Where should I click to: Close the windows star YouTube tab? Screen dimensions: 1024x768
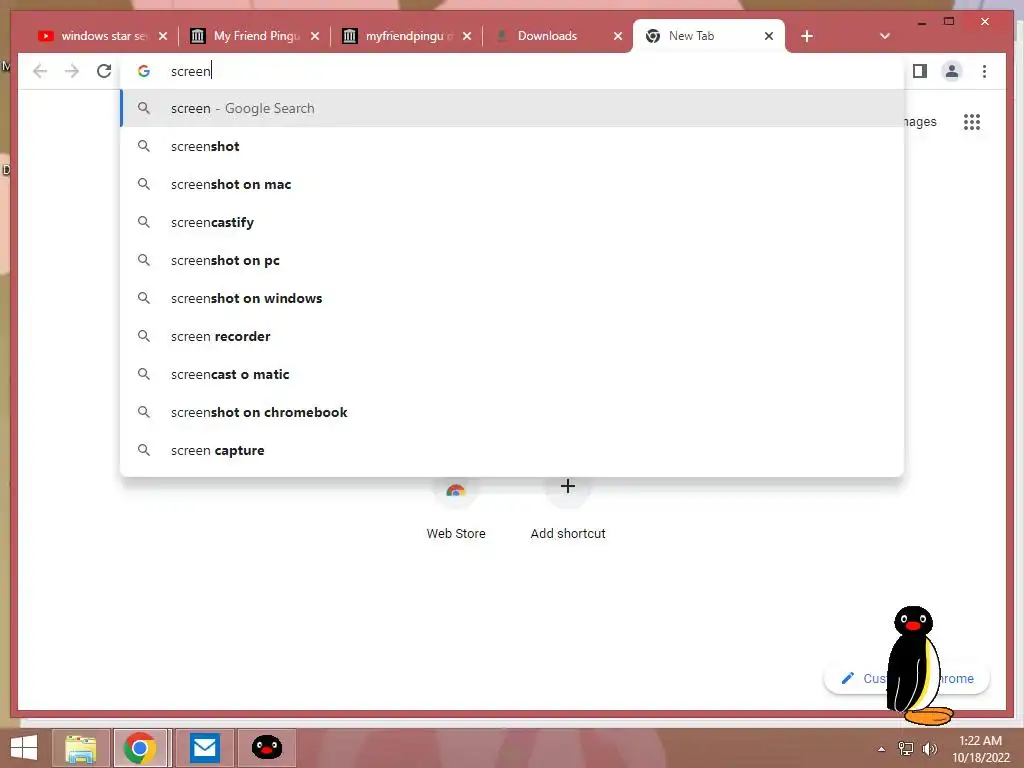tap(163, 36)
